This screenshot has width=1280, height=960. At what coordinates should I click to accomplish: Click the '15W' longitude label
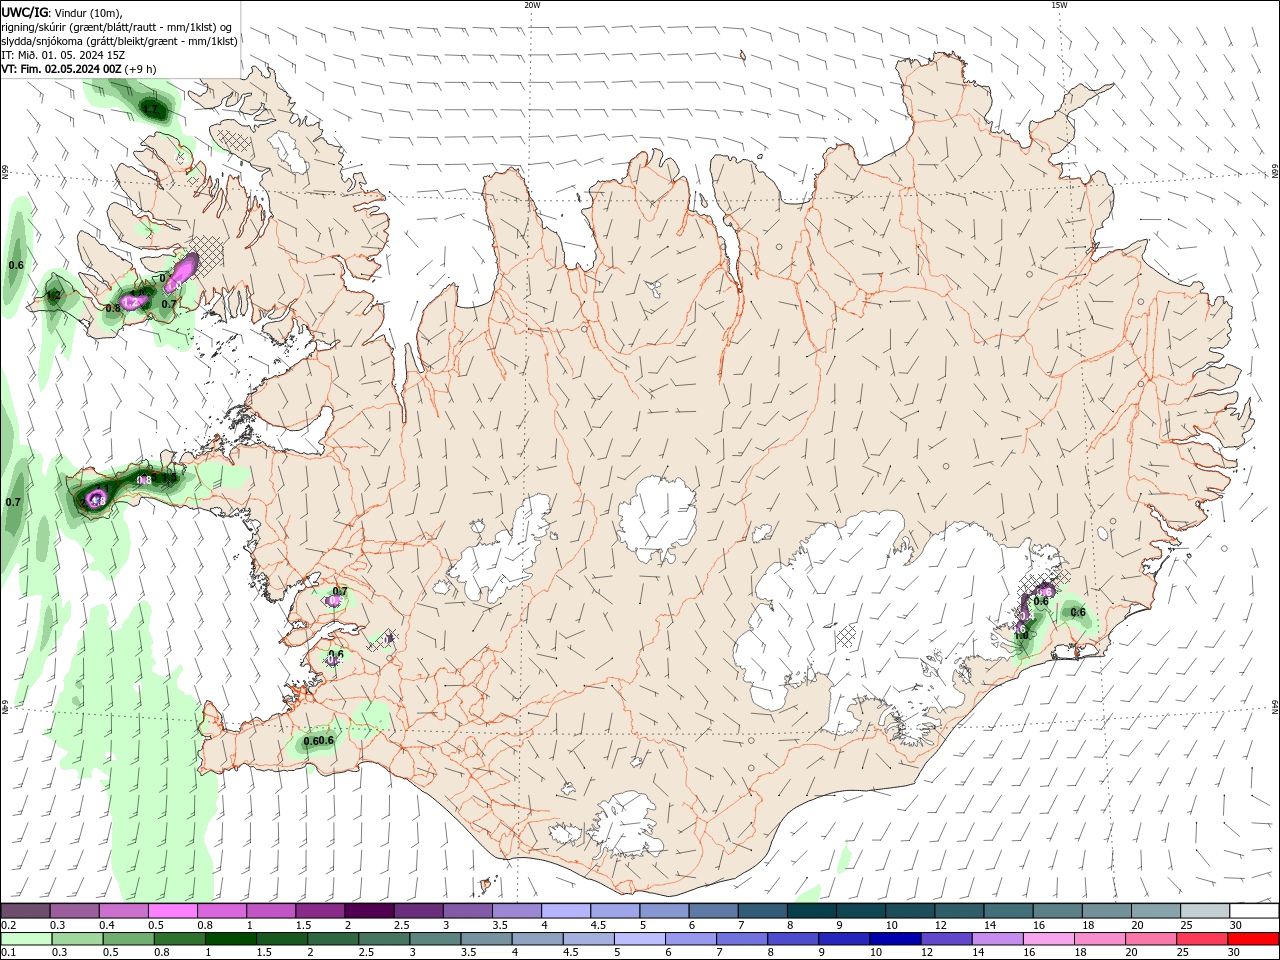coord(1059,5)
